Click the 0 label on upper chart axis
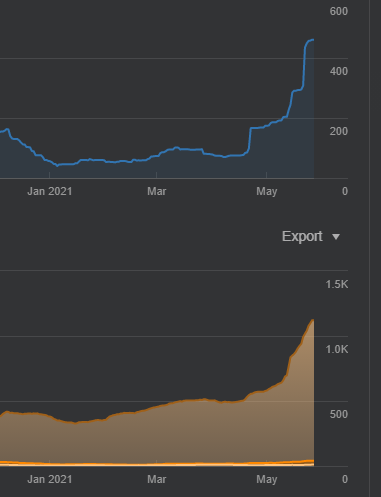This screenshot has height=497, width=381. click(x=345, y=191)
